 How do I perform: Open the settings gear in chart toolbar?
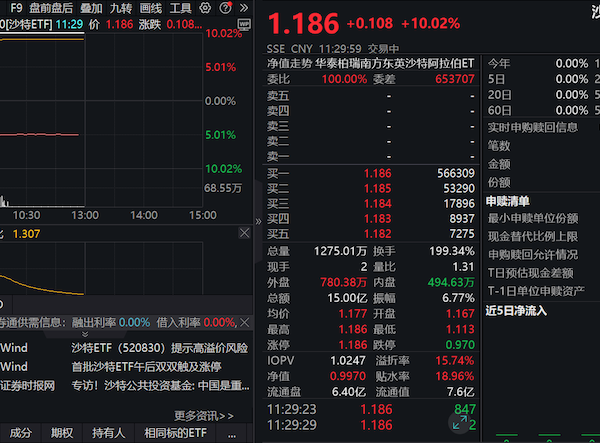[x=205, y=8]
